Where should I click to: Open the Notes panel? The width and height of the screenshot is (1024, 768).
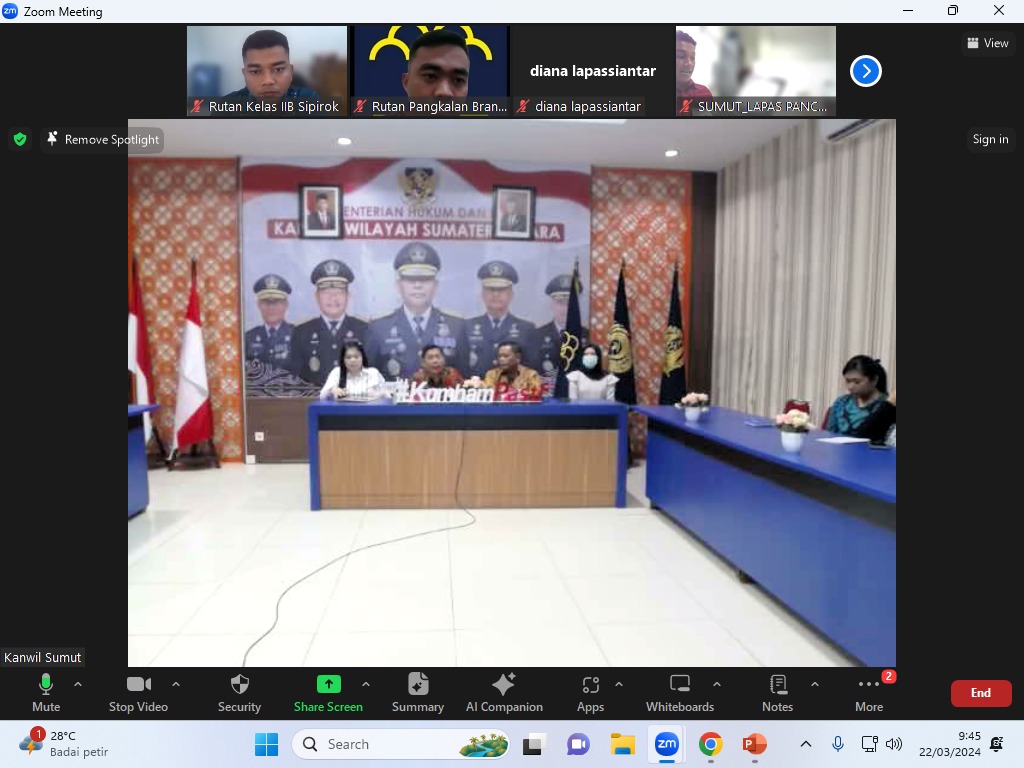coord(777,692)
